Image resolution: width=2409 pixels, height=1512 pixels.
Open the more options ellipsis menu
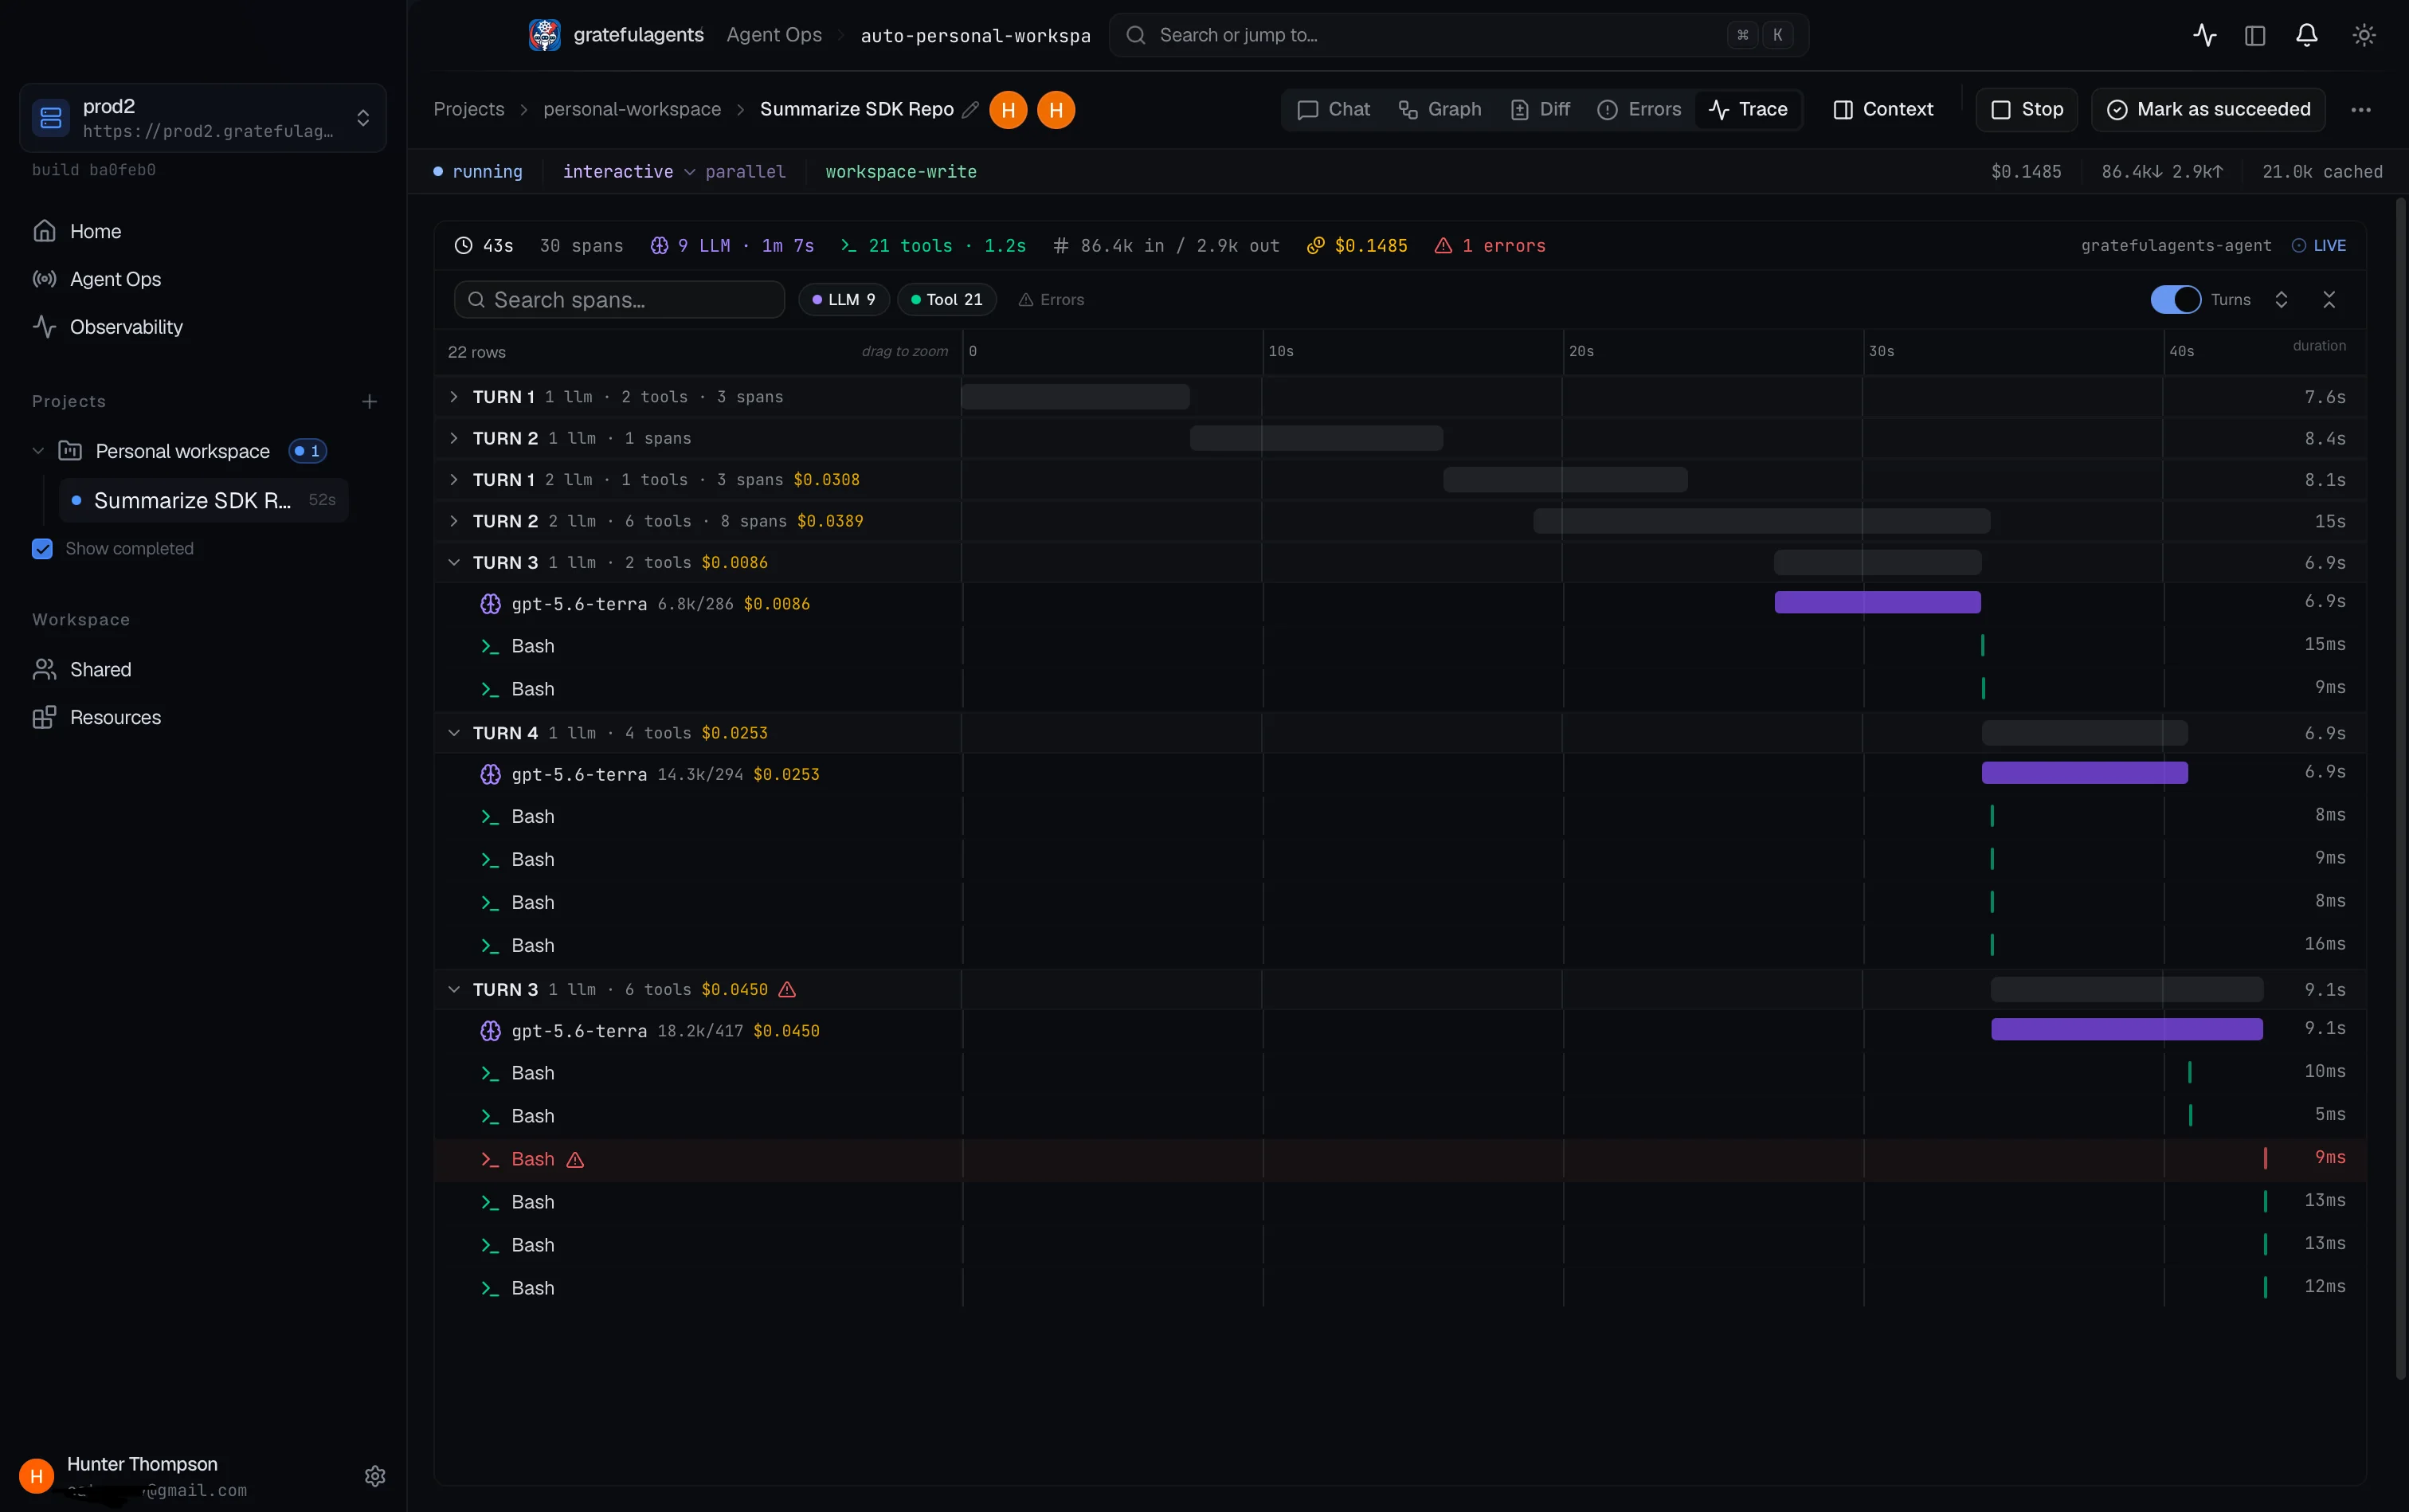(x=2360, y=110)
